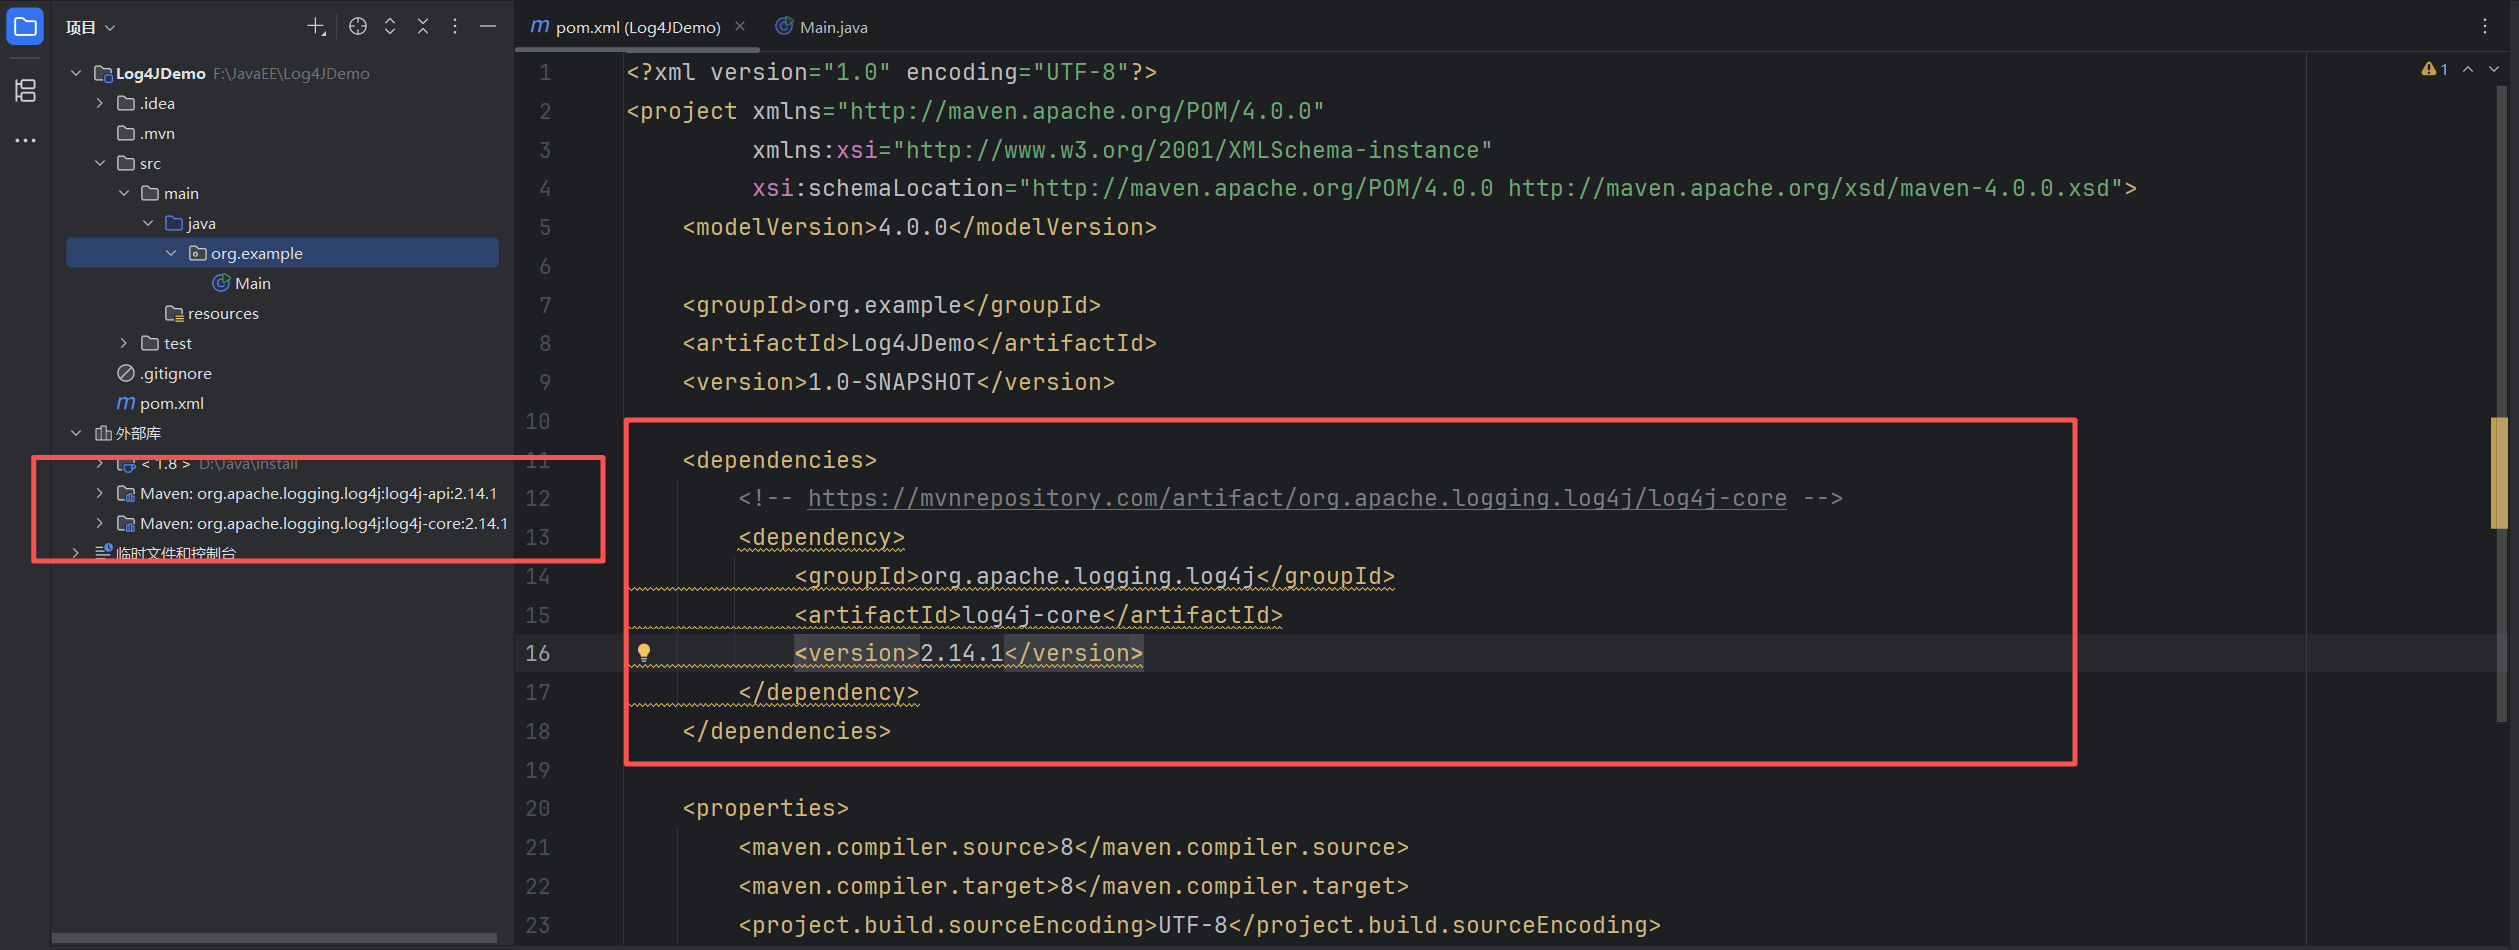Viewport: 2519px width, 950px height.
Task: Click the opening dependencies tag
Action: 779,460
